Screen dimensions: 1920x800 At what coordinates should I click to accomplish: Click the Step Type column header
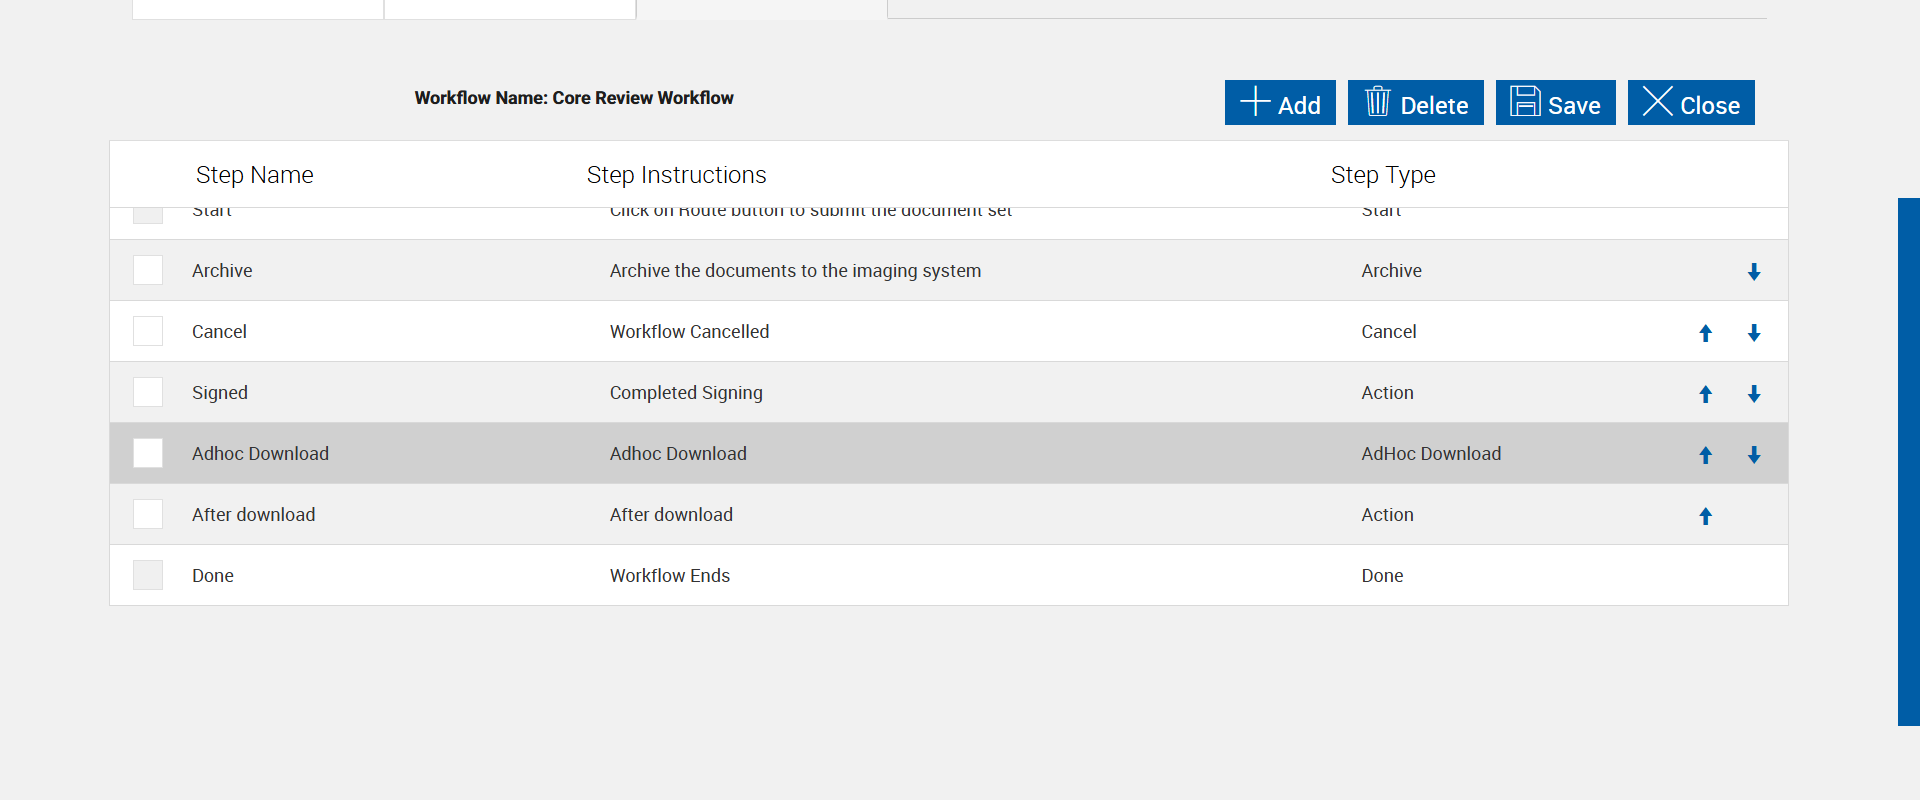(1383, 175)
